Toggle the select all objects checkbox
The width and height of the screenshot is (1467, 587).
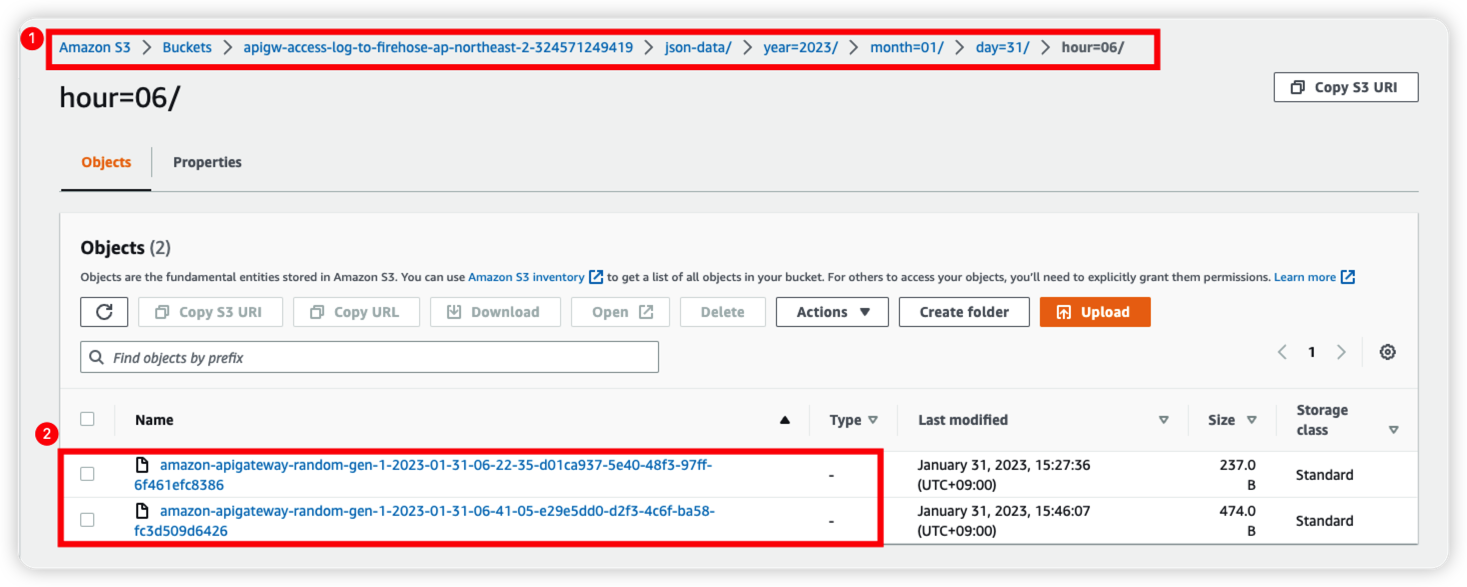[x=87, y=419]
